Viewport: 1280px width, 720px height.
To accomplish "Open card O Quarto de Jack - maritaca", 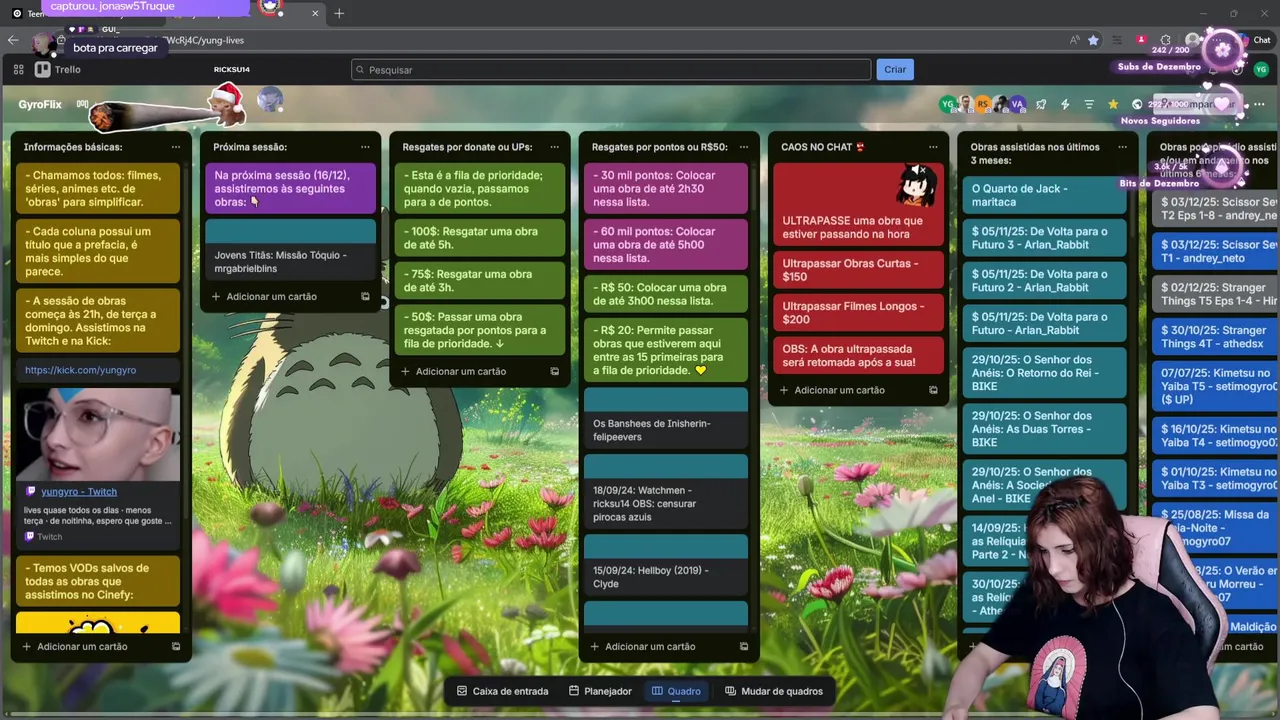I will point(1044,195).
